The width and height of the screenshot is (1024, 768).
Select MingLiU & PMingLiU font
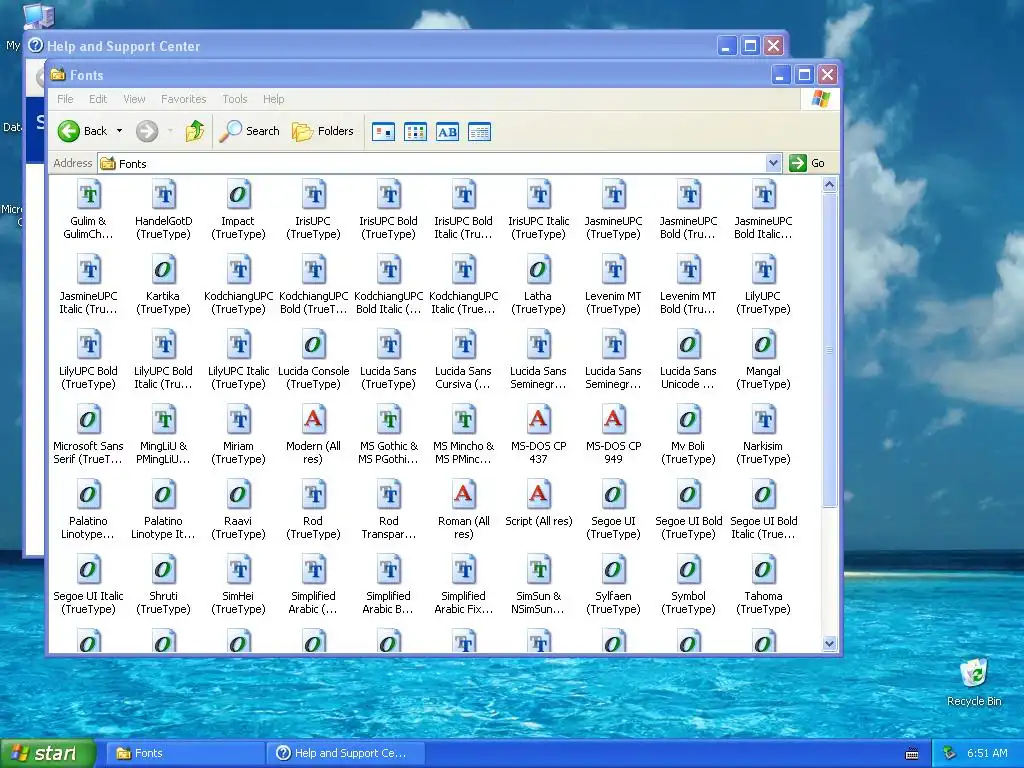tap(163, 434)
